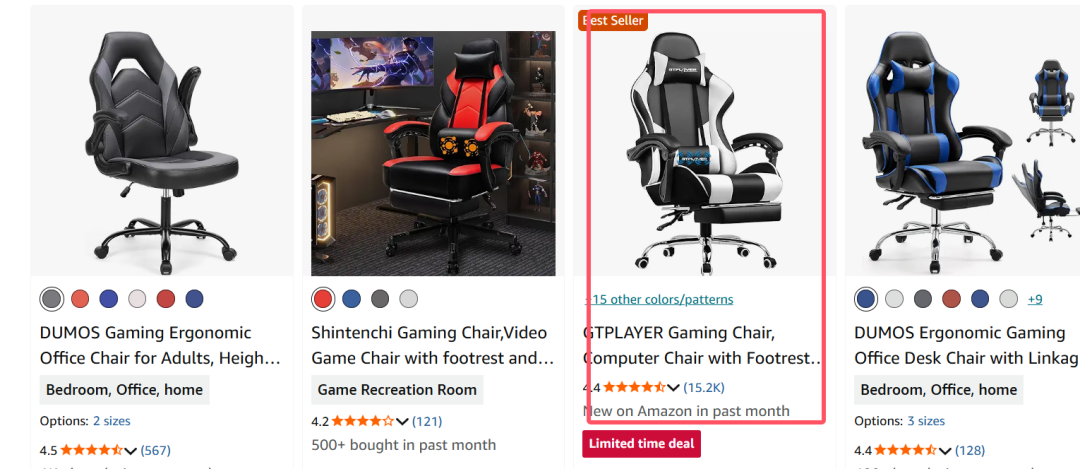Open the (15.2K) reviews link
Viewport: 1080px width, 469px height.
click(x=704, y=387)
